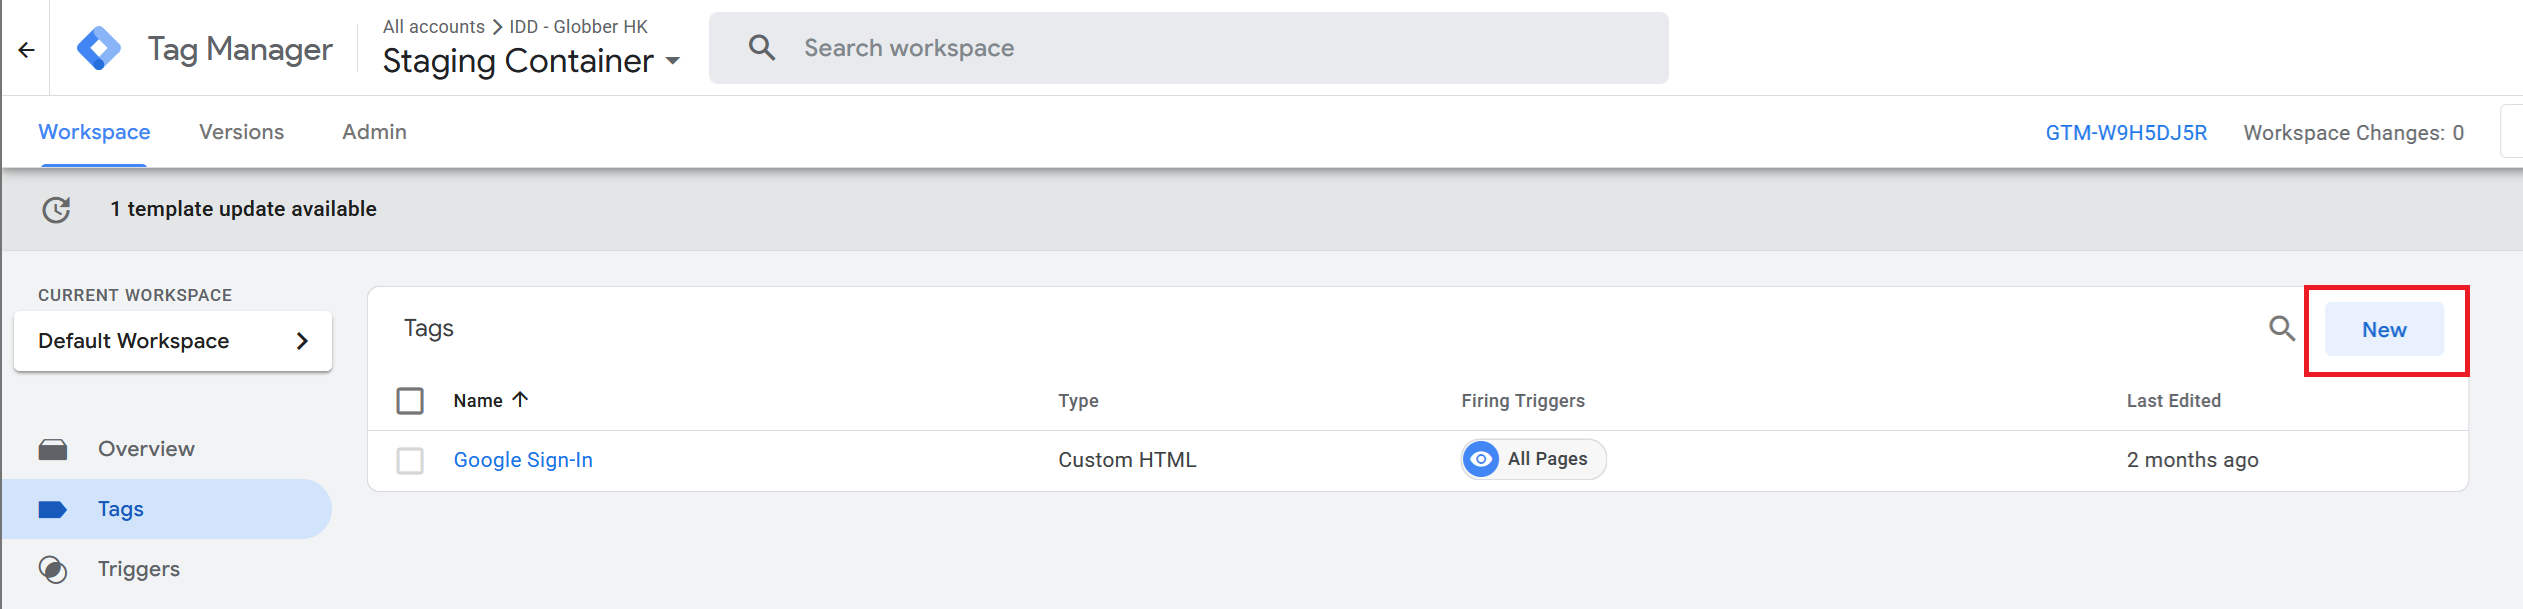
Task: Click the Tag Manager title text
Action: 240,49
